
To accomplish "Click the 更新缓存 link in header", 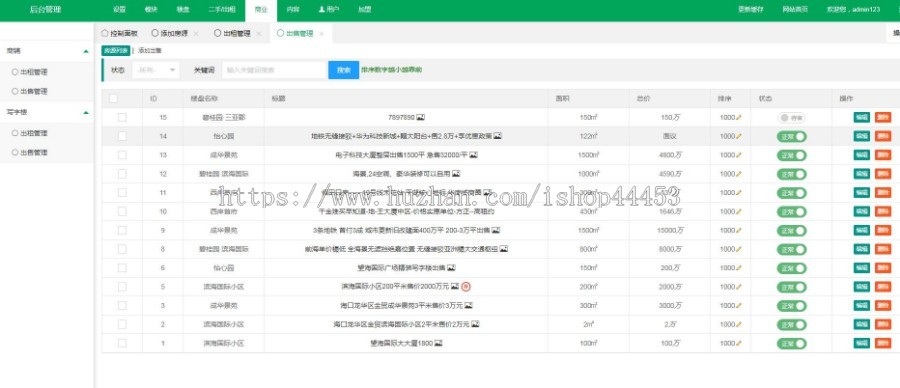I will click(x=751, y=10).
